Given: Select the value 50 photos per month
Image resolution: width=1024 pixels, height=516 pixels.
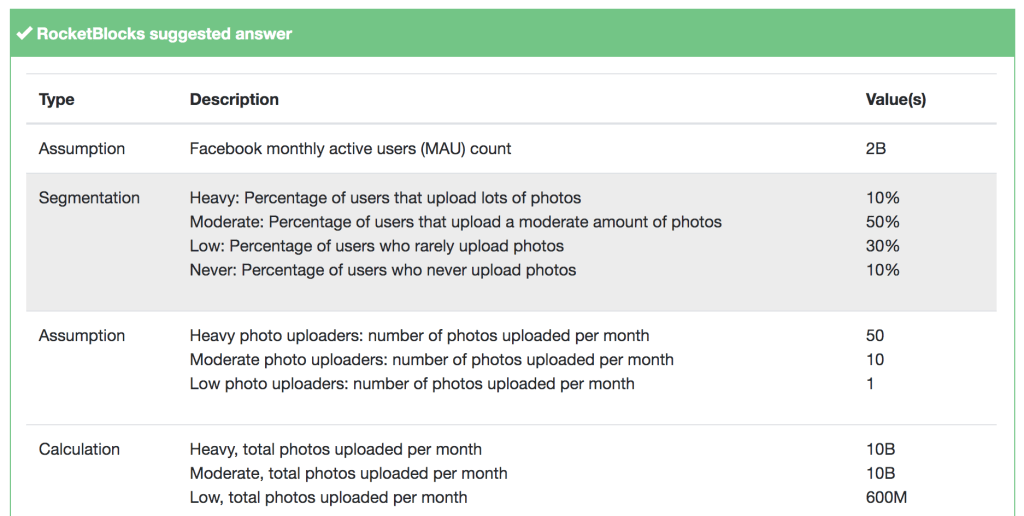Looking at the screenshot, I should coord(875,336).
